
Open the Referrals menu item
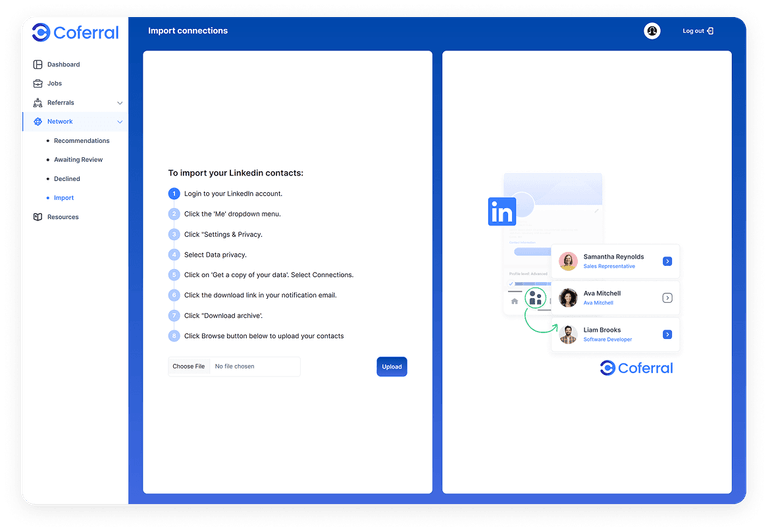61,102
